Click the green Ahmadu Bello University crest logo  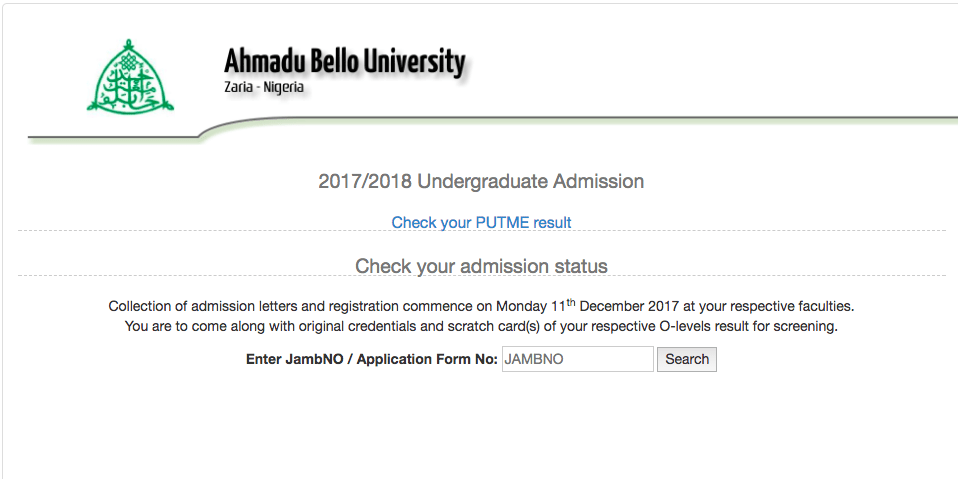[x=130, y=76]
